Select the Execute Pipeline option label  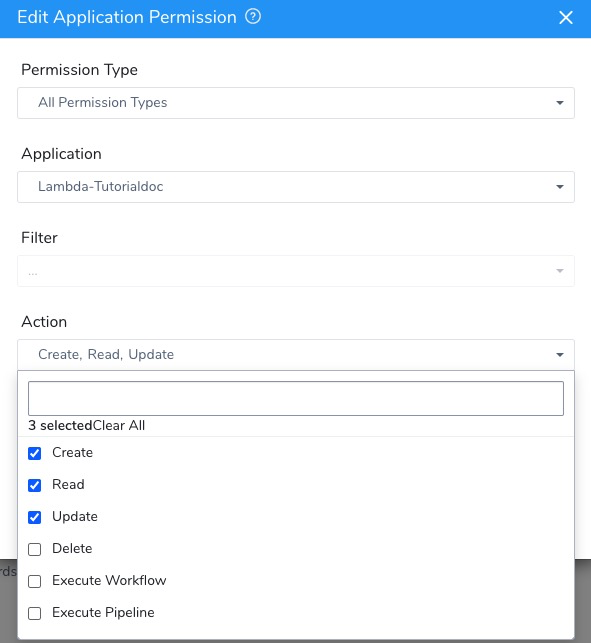(x=103, y=612)
